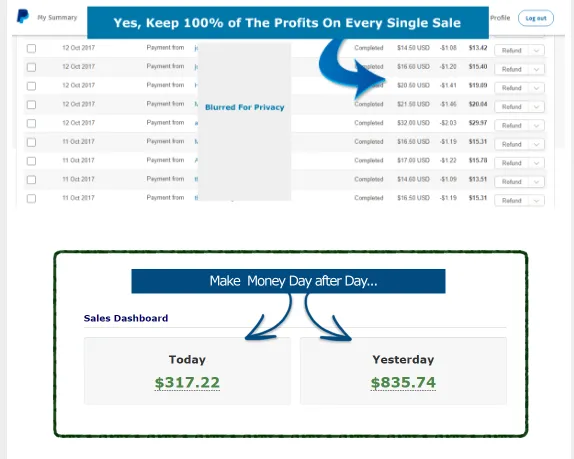The width and height of the screenshot is (574, 459).
Task: Check the box for the $14.50 USD payment
Action: pyautogui.click(x=31, y=48)
